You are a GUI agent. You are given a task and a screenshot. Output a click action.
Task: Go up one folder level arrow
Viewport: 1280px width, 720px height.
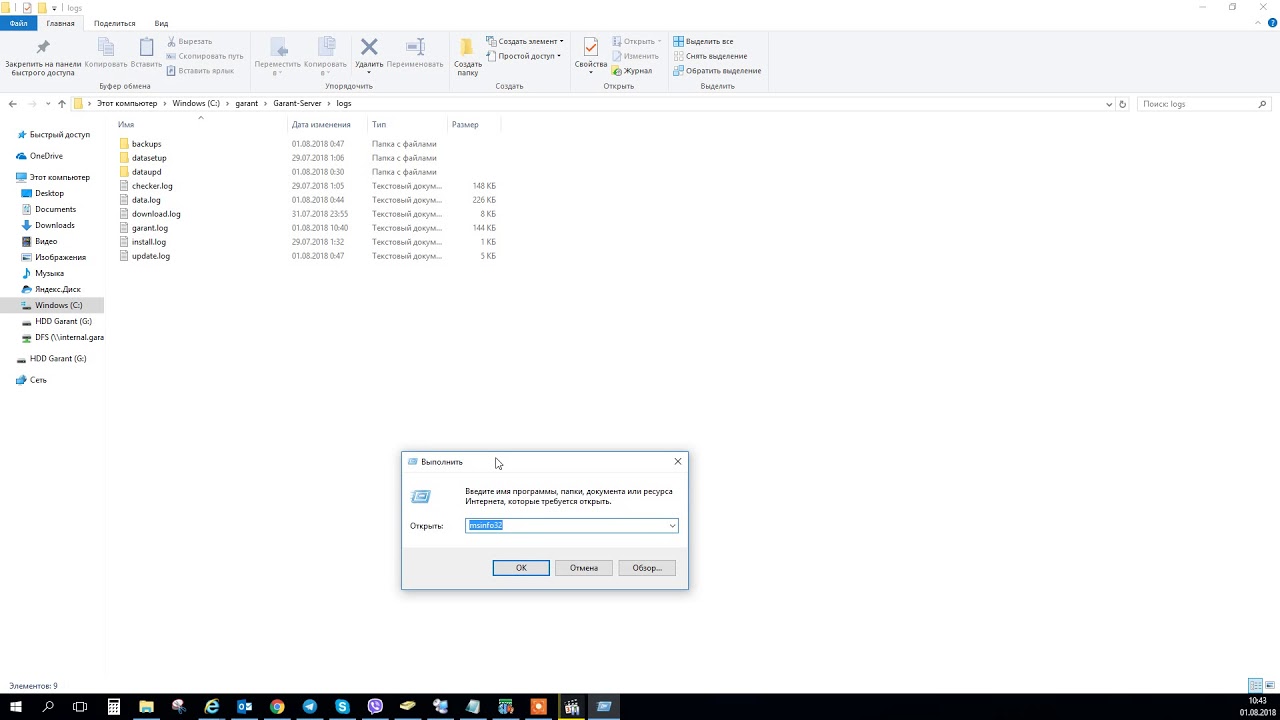coord(62,104)
